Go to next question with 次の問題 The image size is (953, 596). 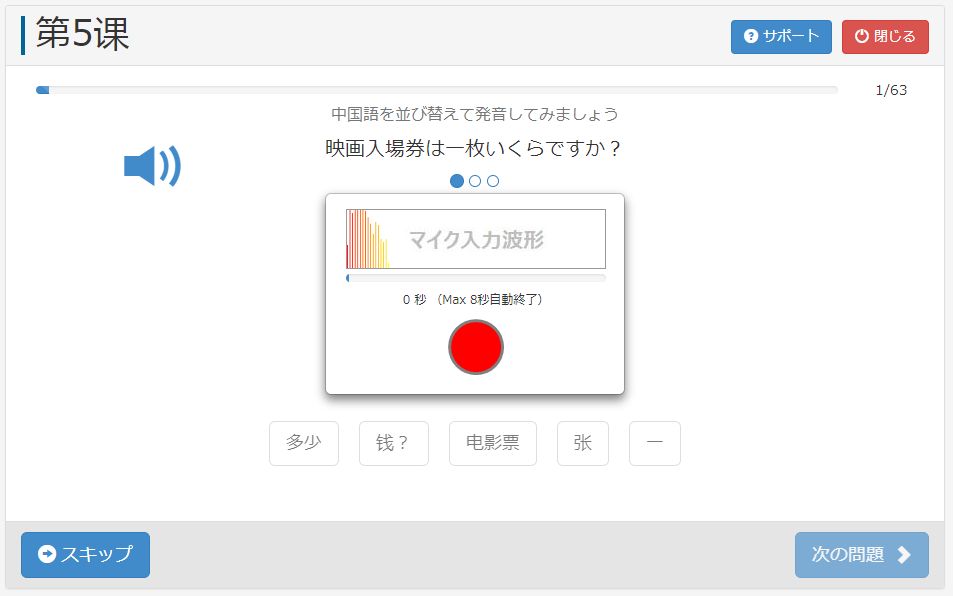861,555
